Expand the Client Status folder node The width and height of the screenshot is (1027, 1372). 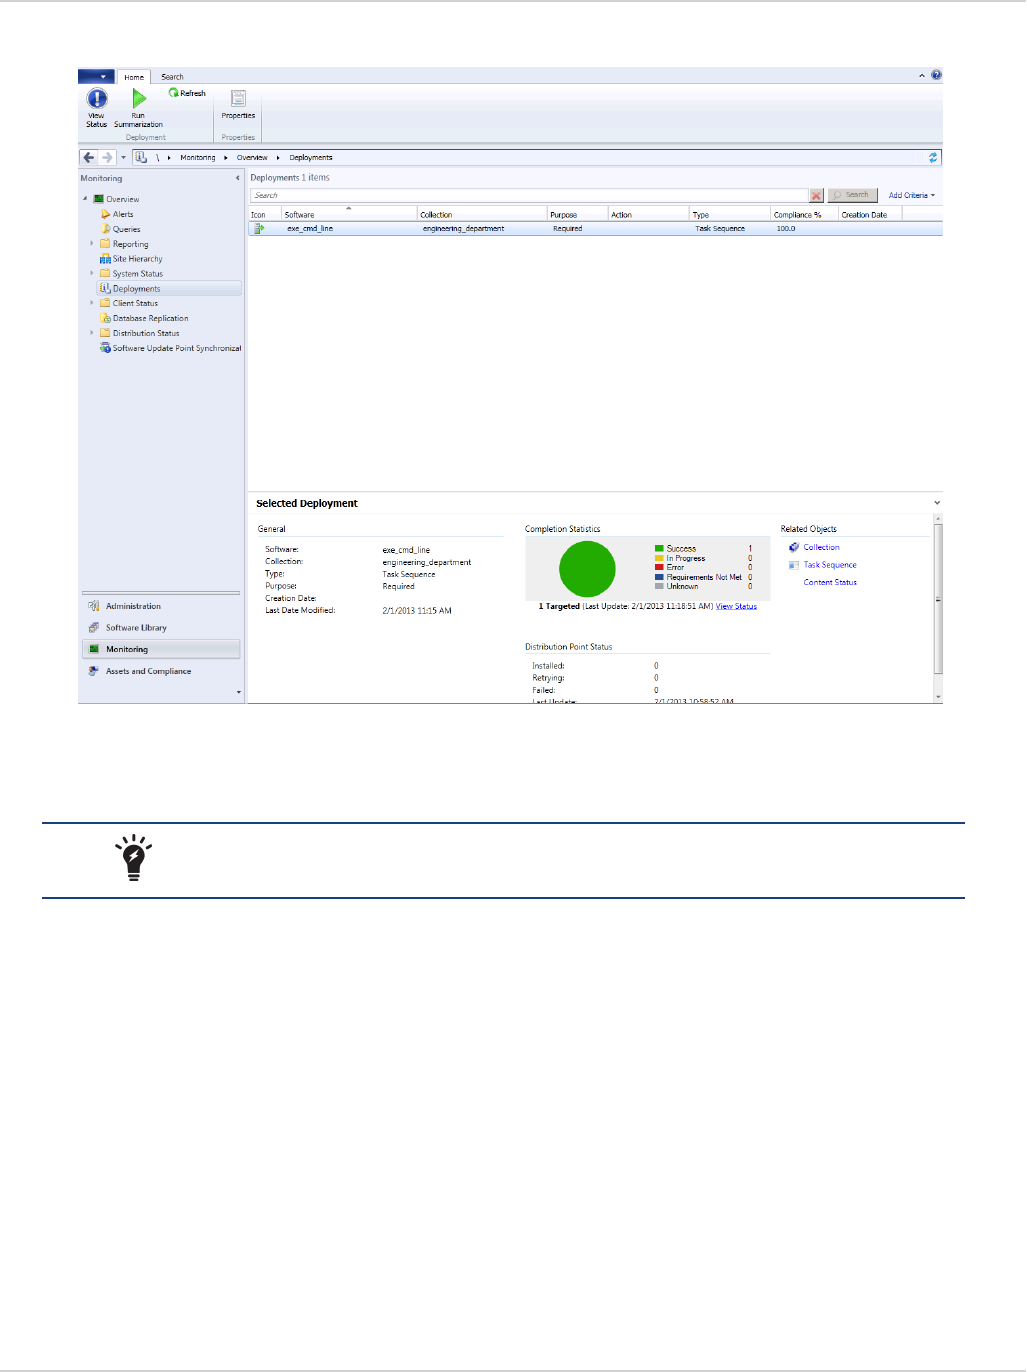click(92, 302)
